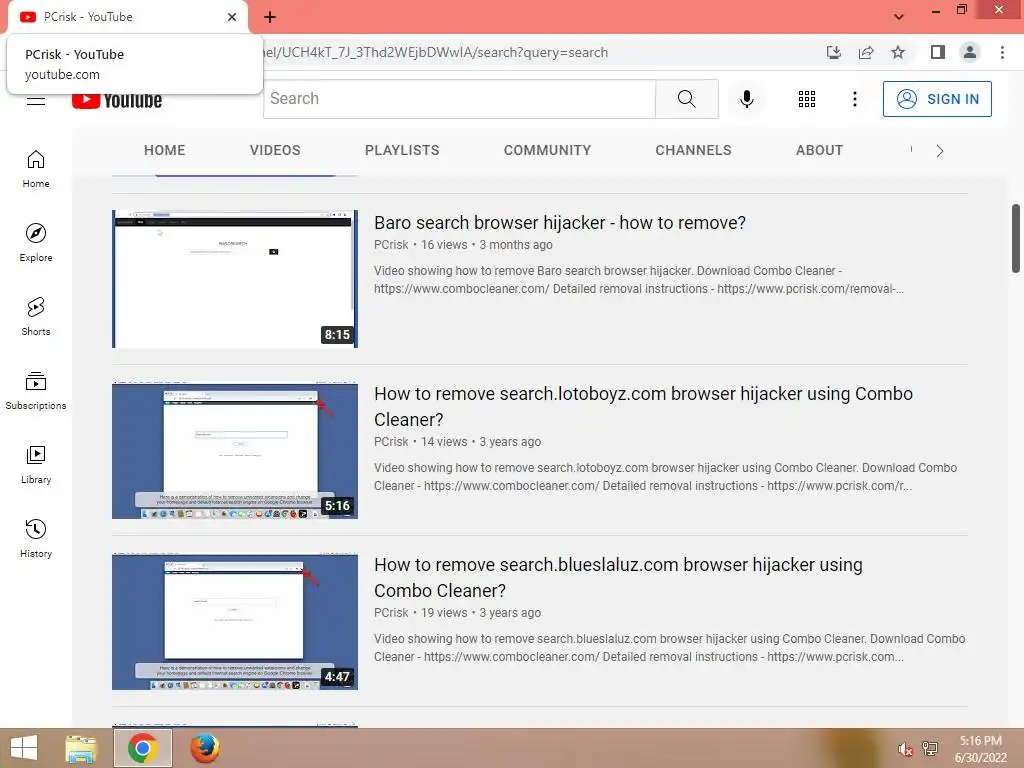
Task: Go to Home in the sidebar
Action: click(x=36, y=169)
